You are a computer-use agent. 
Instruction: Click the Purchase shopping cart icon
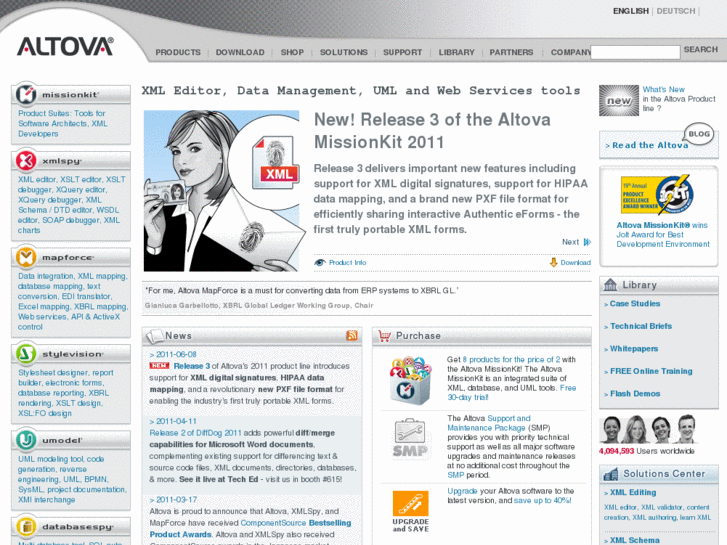(x=384, y=336)
